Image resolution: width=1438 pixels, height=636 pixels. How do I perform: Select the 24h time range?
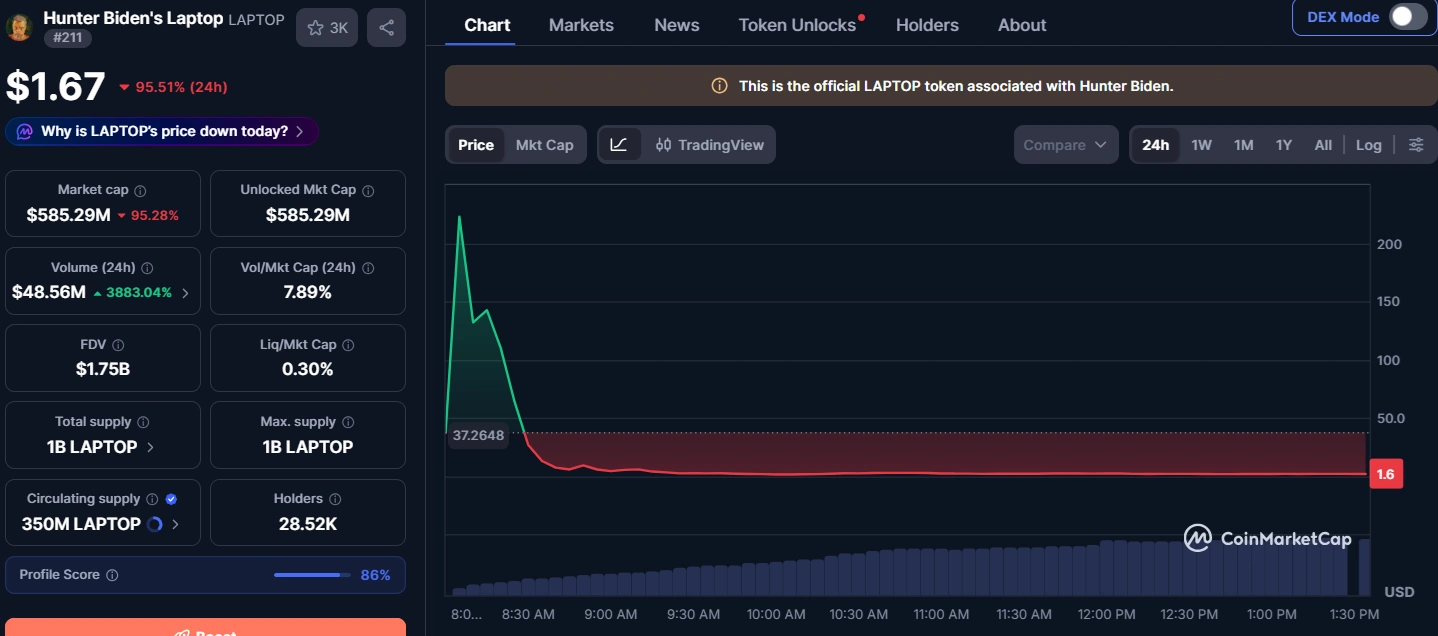tap(1155, 145)
